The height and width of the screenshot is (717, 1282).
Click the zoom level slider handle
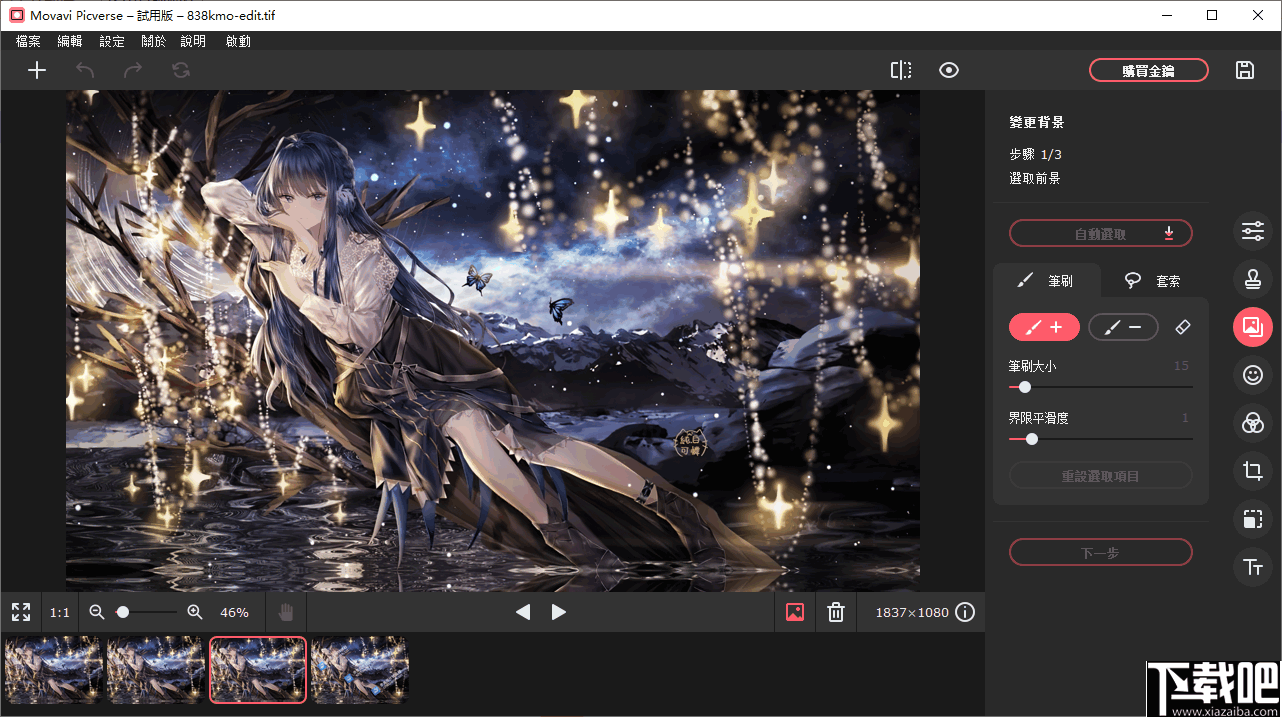tap(123, 612)
